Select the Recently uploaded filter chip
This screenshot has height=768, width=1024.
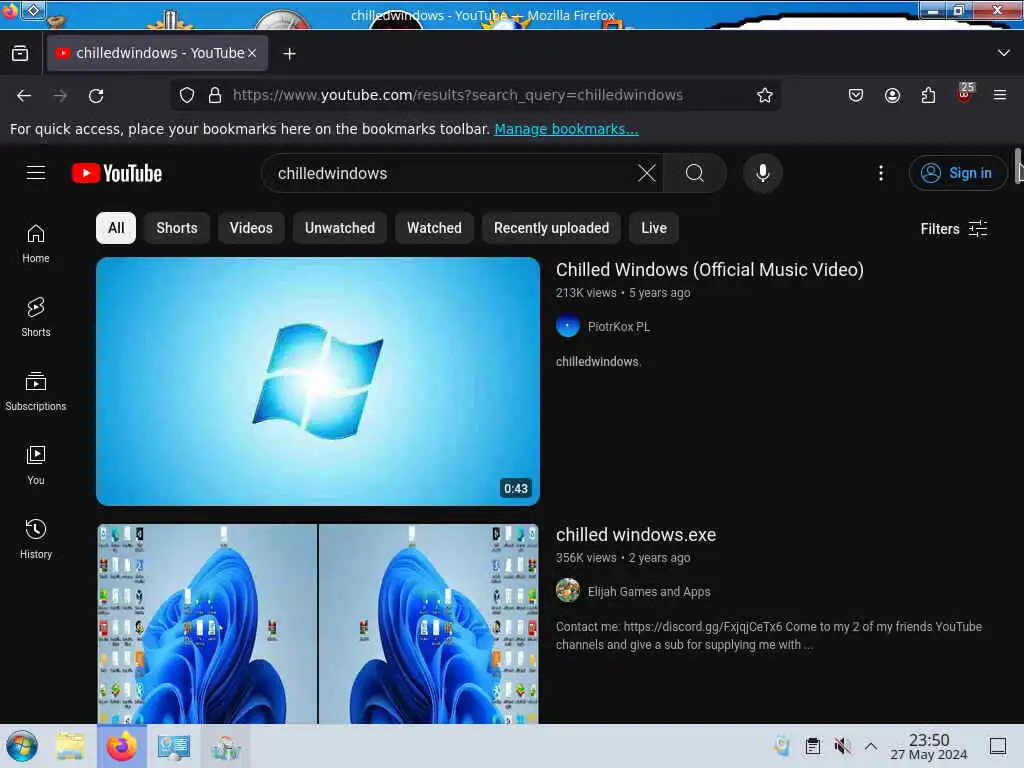pos(551,228)
